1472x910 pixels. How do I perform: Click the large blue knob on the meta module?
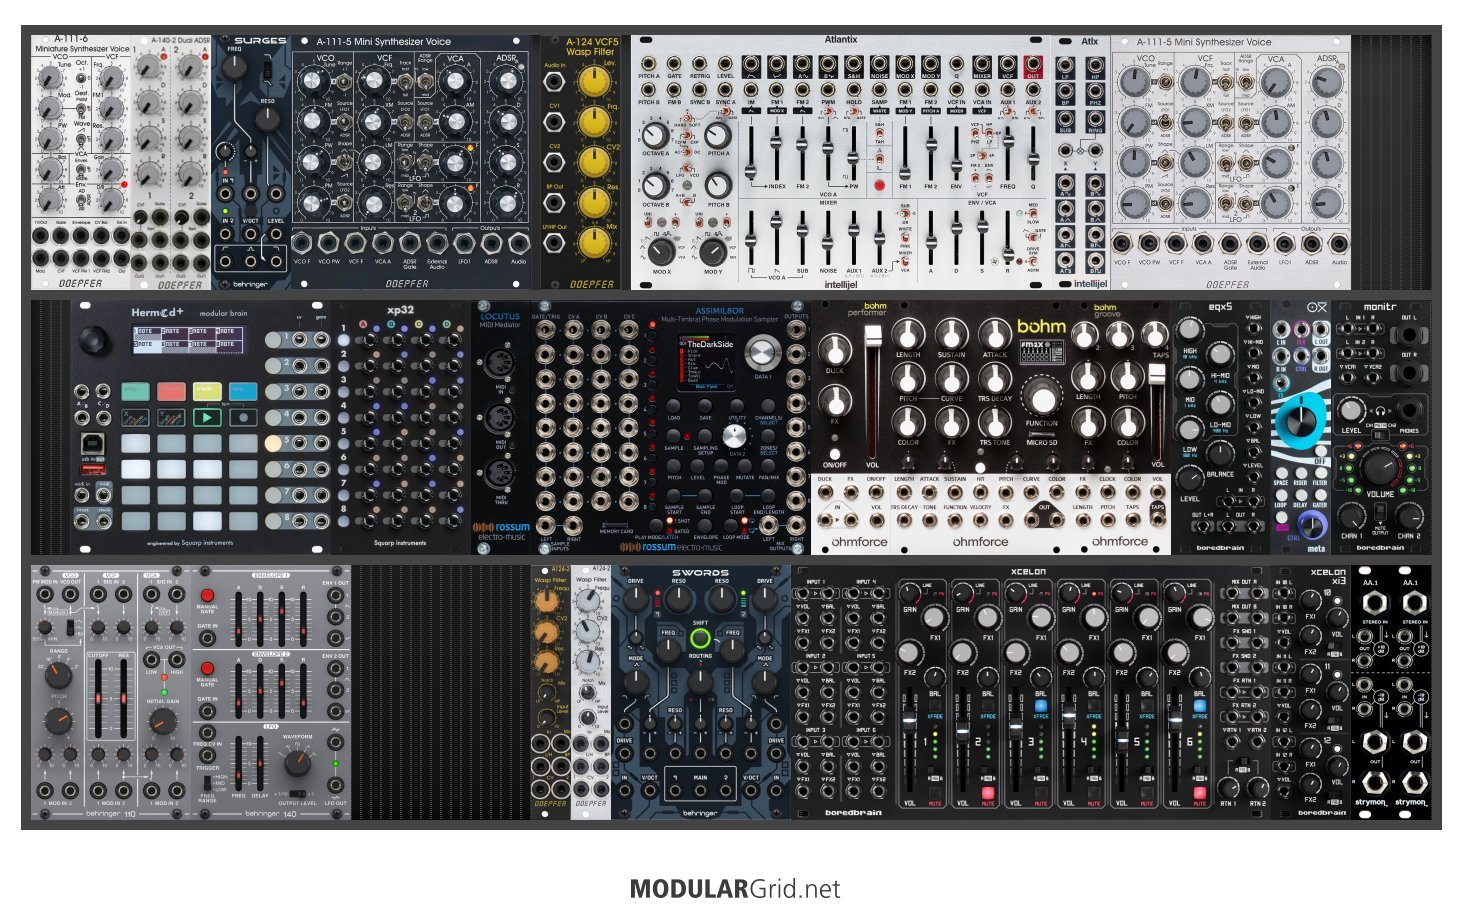coord(1301,419)
